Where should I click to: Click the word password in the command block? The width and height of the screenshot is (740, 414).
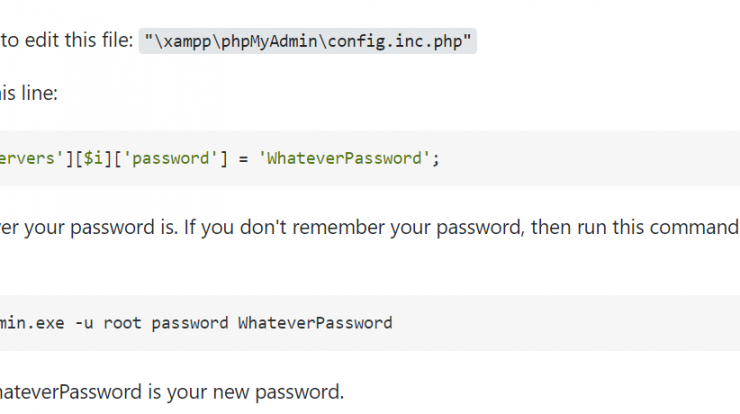click(190, 324)
